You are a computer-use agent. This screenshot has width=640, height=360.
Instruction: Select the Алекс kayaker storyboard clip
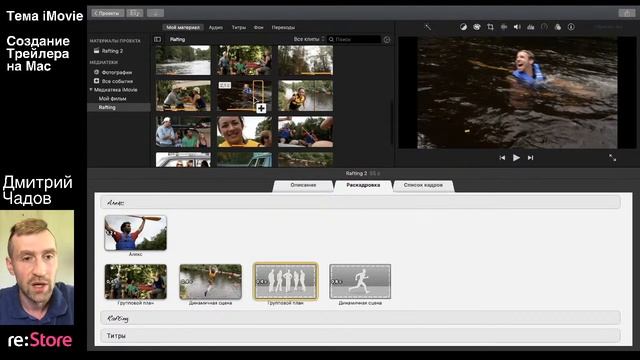[x=136, y=233]
